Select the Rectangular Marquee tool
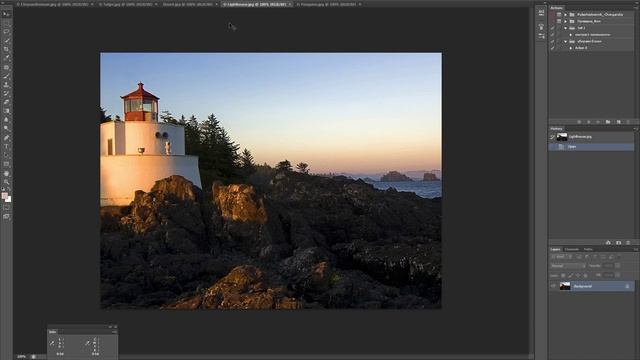The image size is (640, 360). coord(6,23)
